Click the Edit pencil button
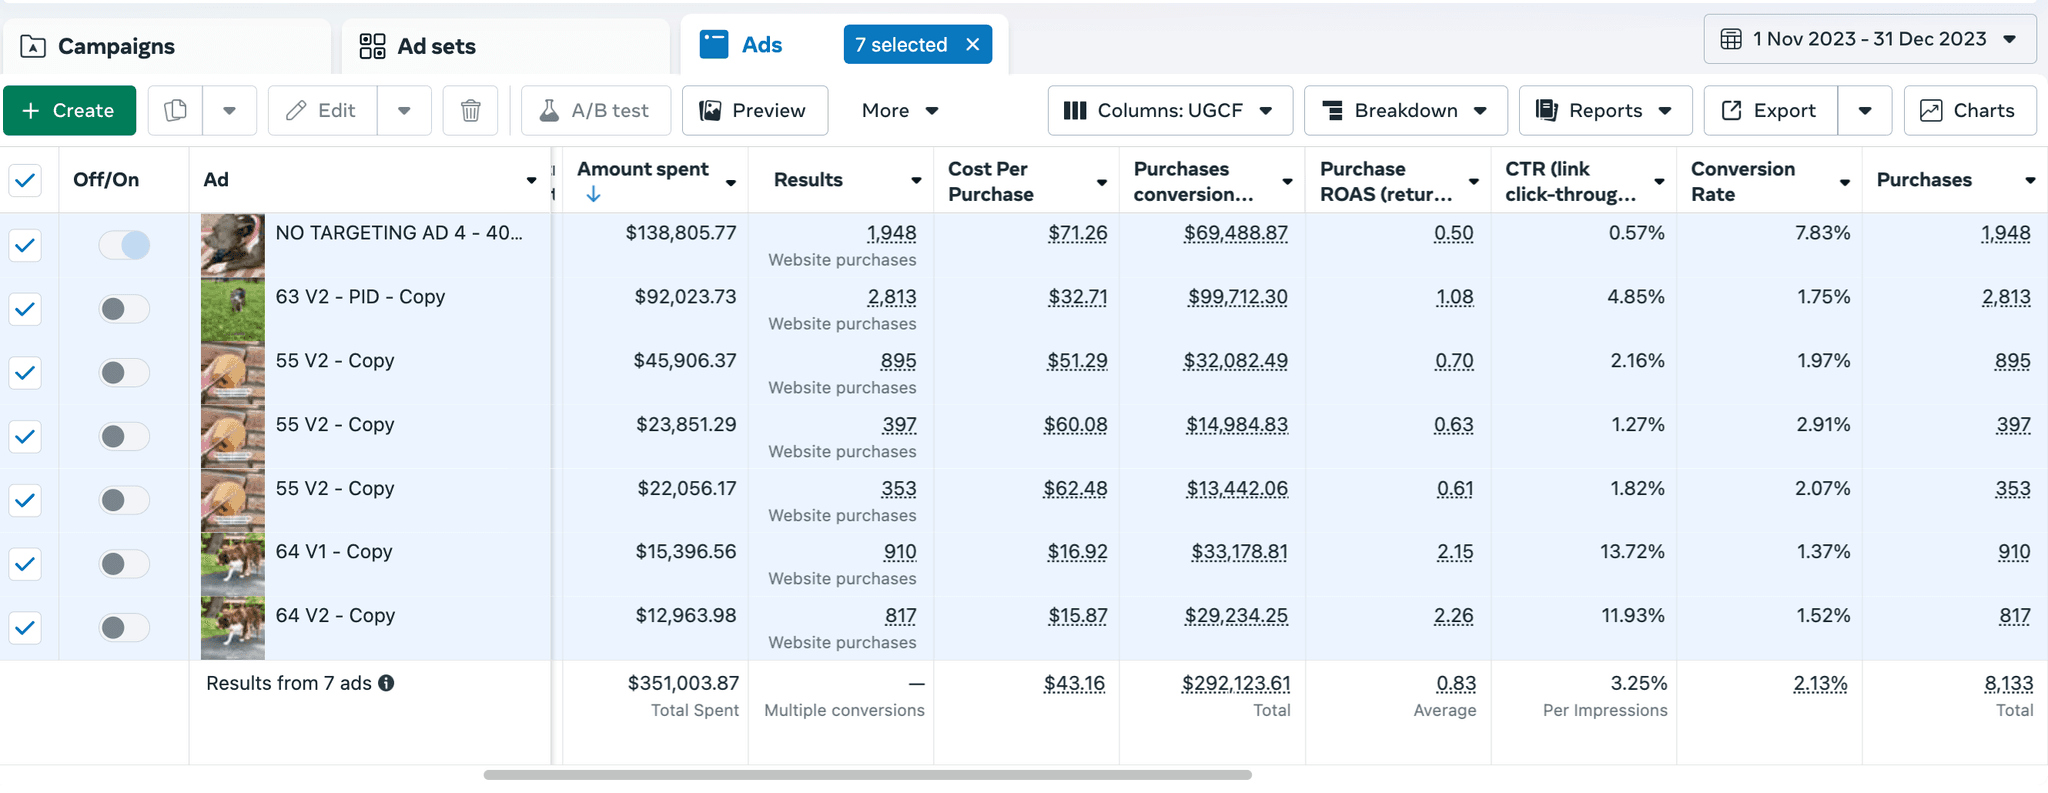 click(322, 110)
